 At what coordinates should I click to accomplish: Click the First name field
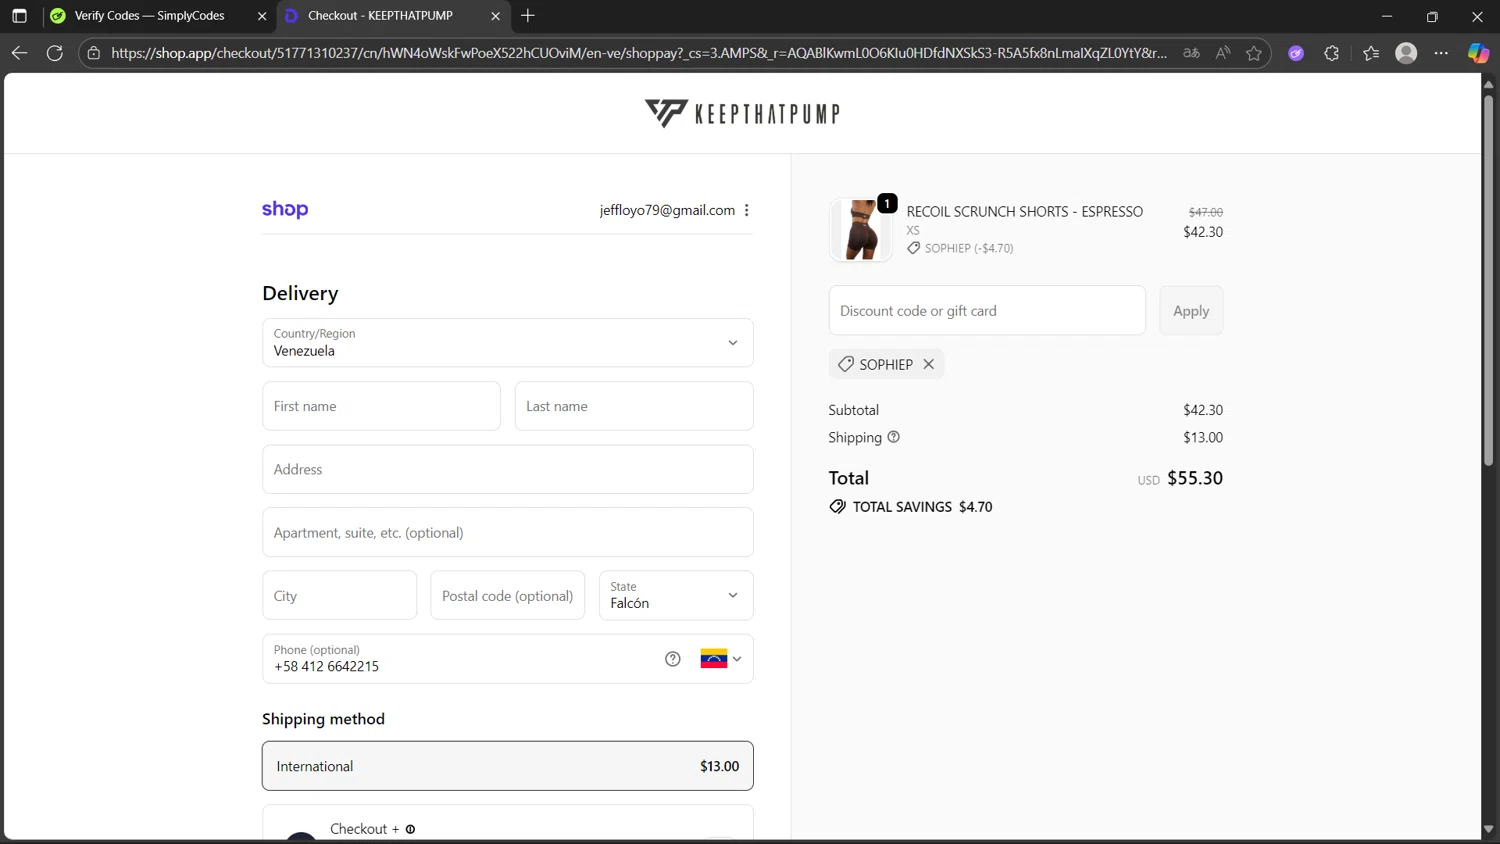(x=381, y=406)
